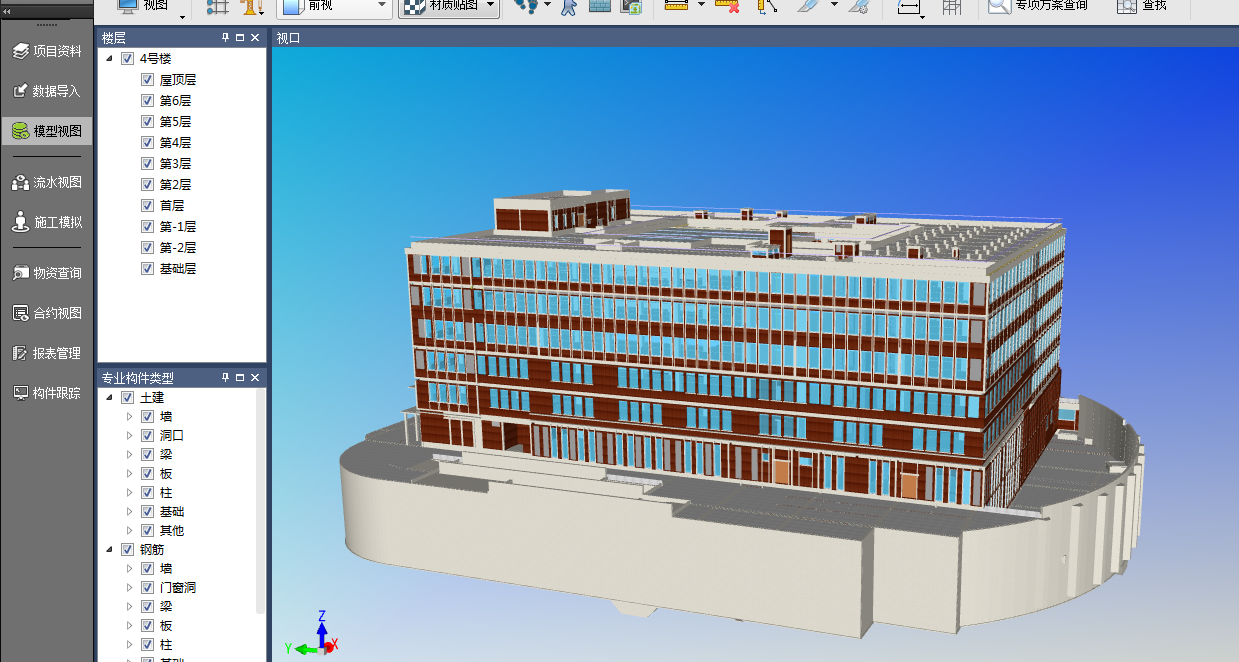Viewport: 1239px width, 662px height.
Task: Open 报表管理 in the sidebar
Action: [x=47, y=353]
